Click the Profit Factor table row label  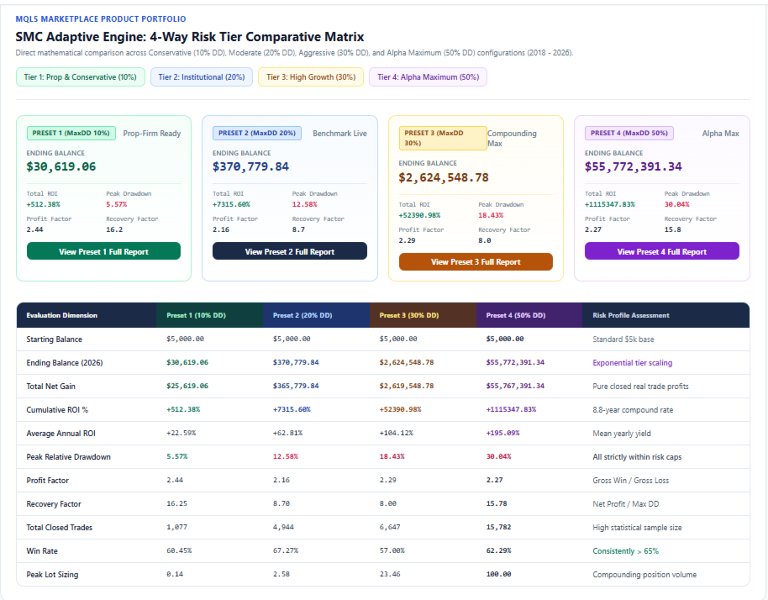click(48, 480)
